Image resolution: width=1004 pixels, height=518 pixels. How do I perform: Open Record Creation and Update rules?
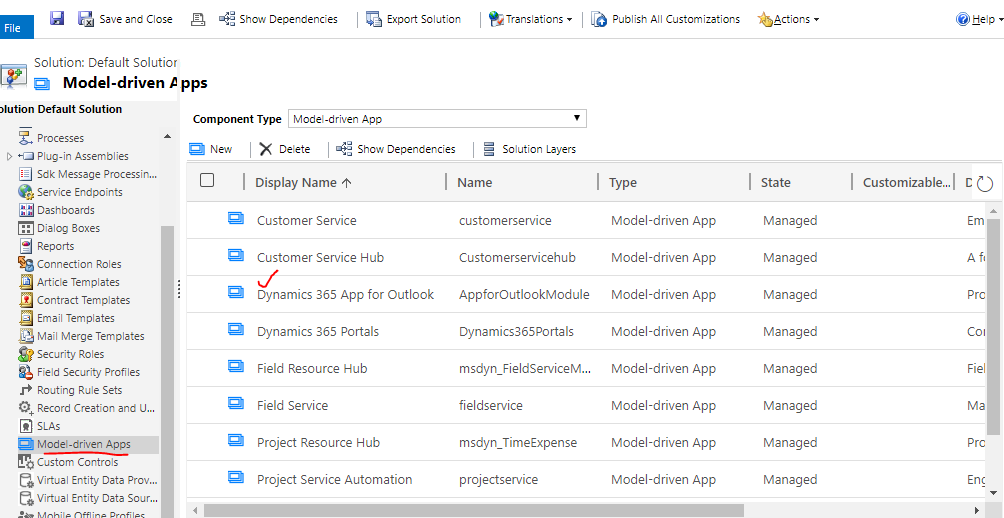click(x=96, y=408)
